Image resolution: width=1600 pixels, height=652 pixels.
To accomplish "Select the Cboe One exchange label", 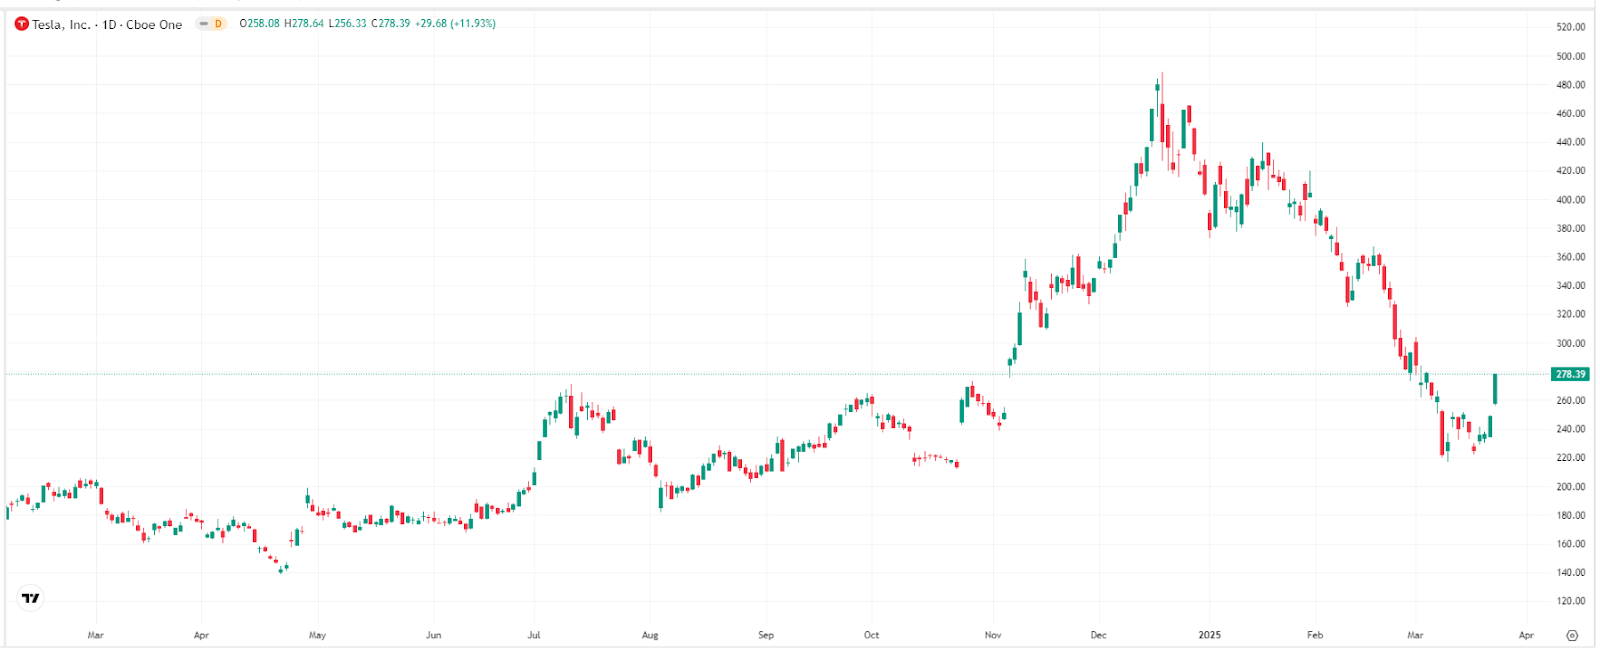I will click(154, 24).
